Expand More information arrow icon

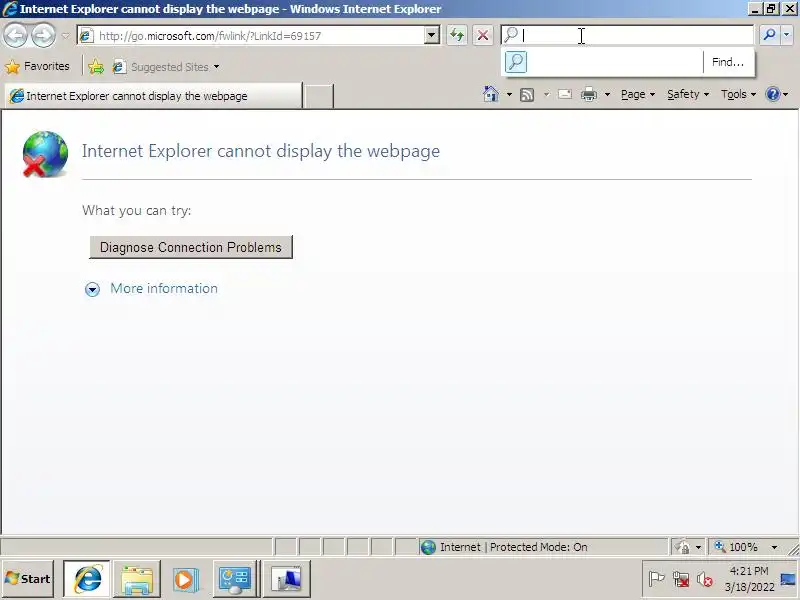(92, 289)
